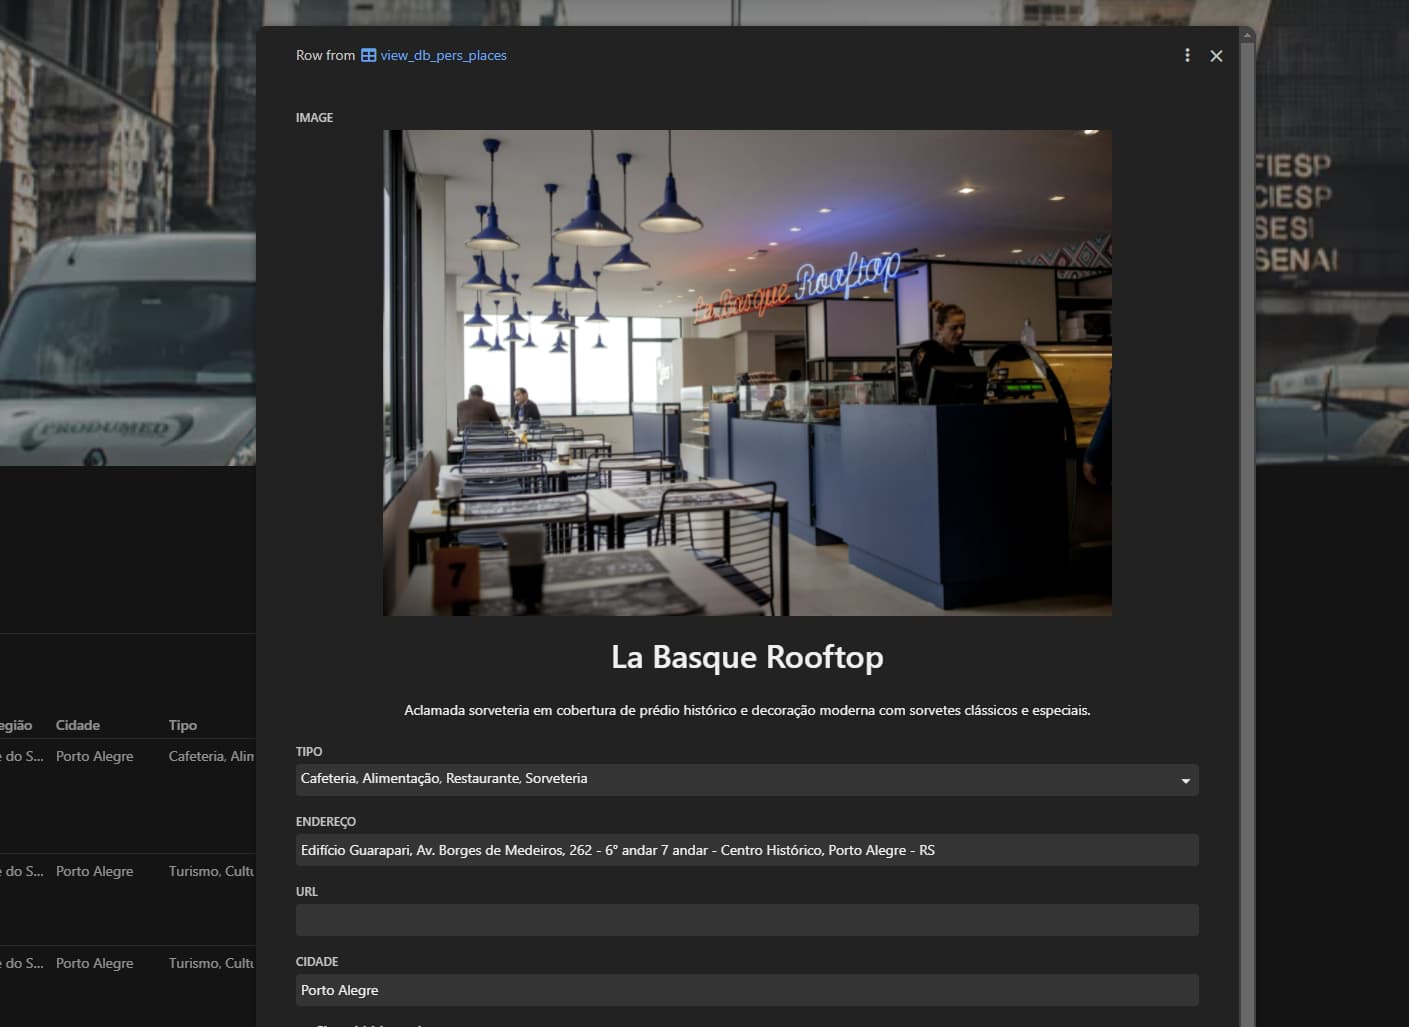Open the row options three-dot menu
Screen dimensions: 1409x1027
pos(1187,56)
